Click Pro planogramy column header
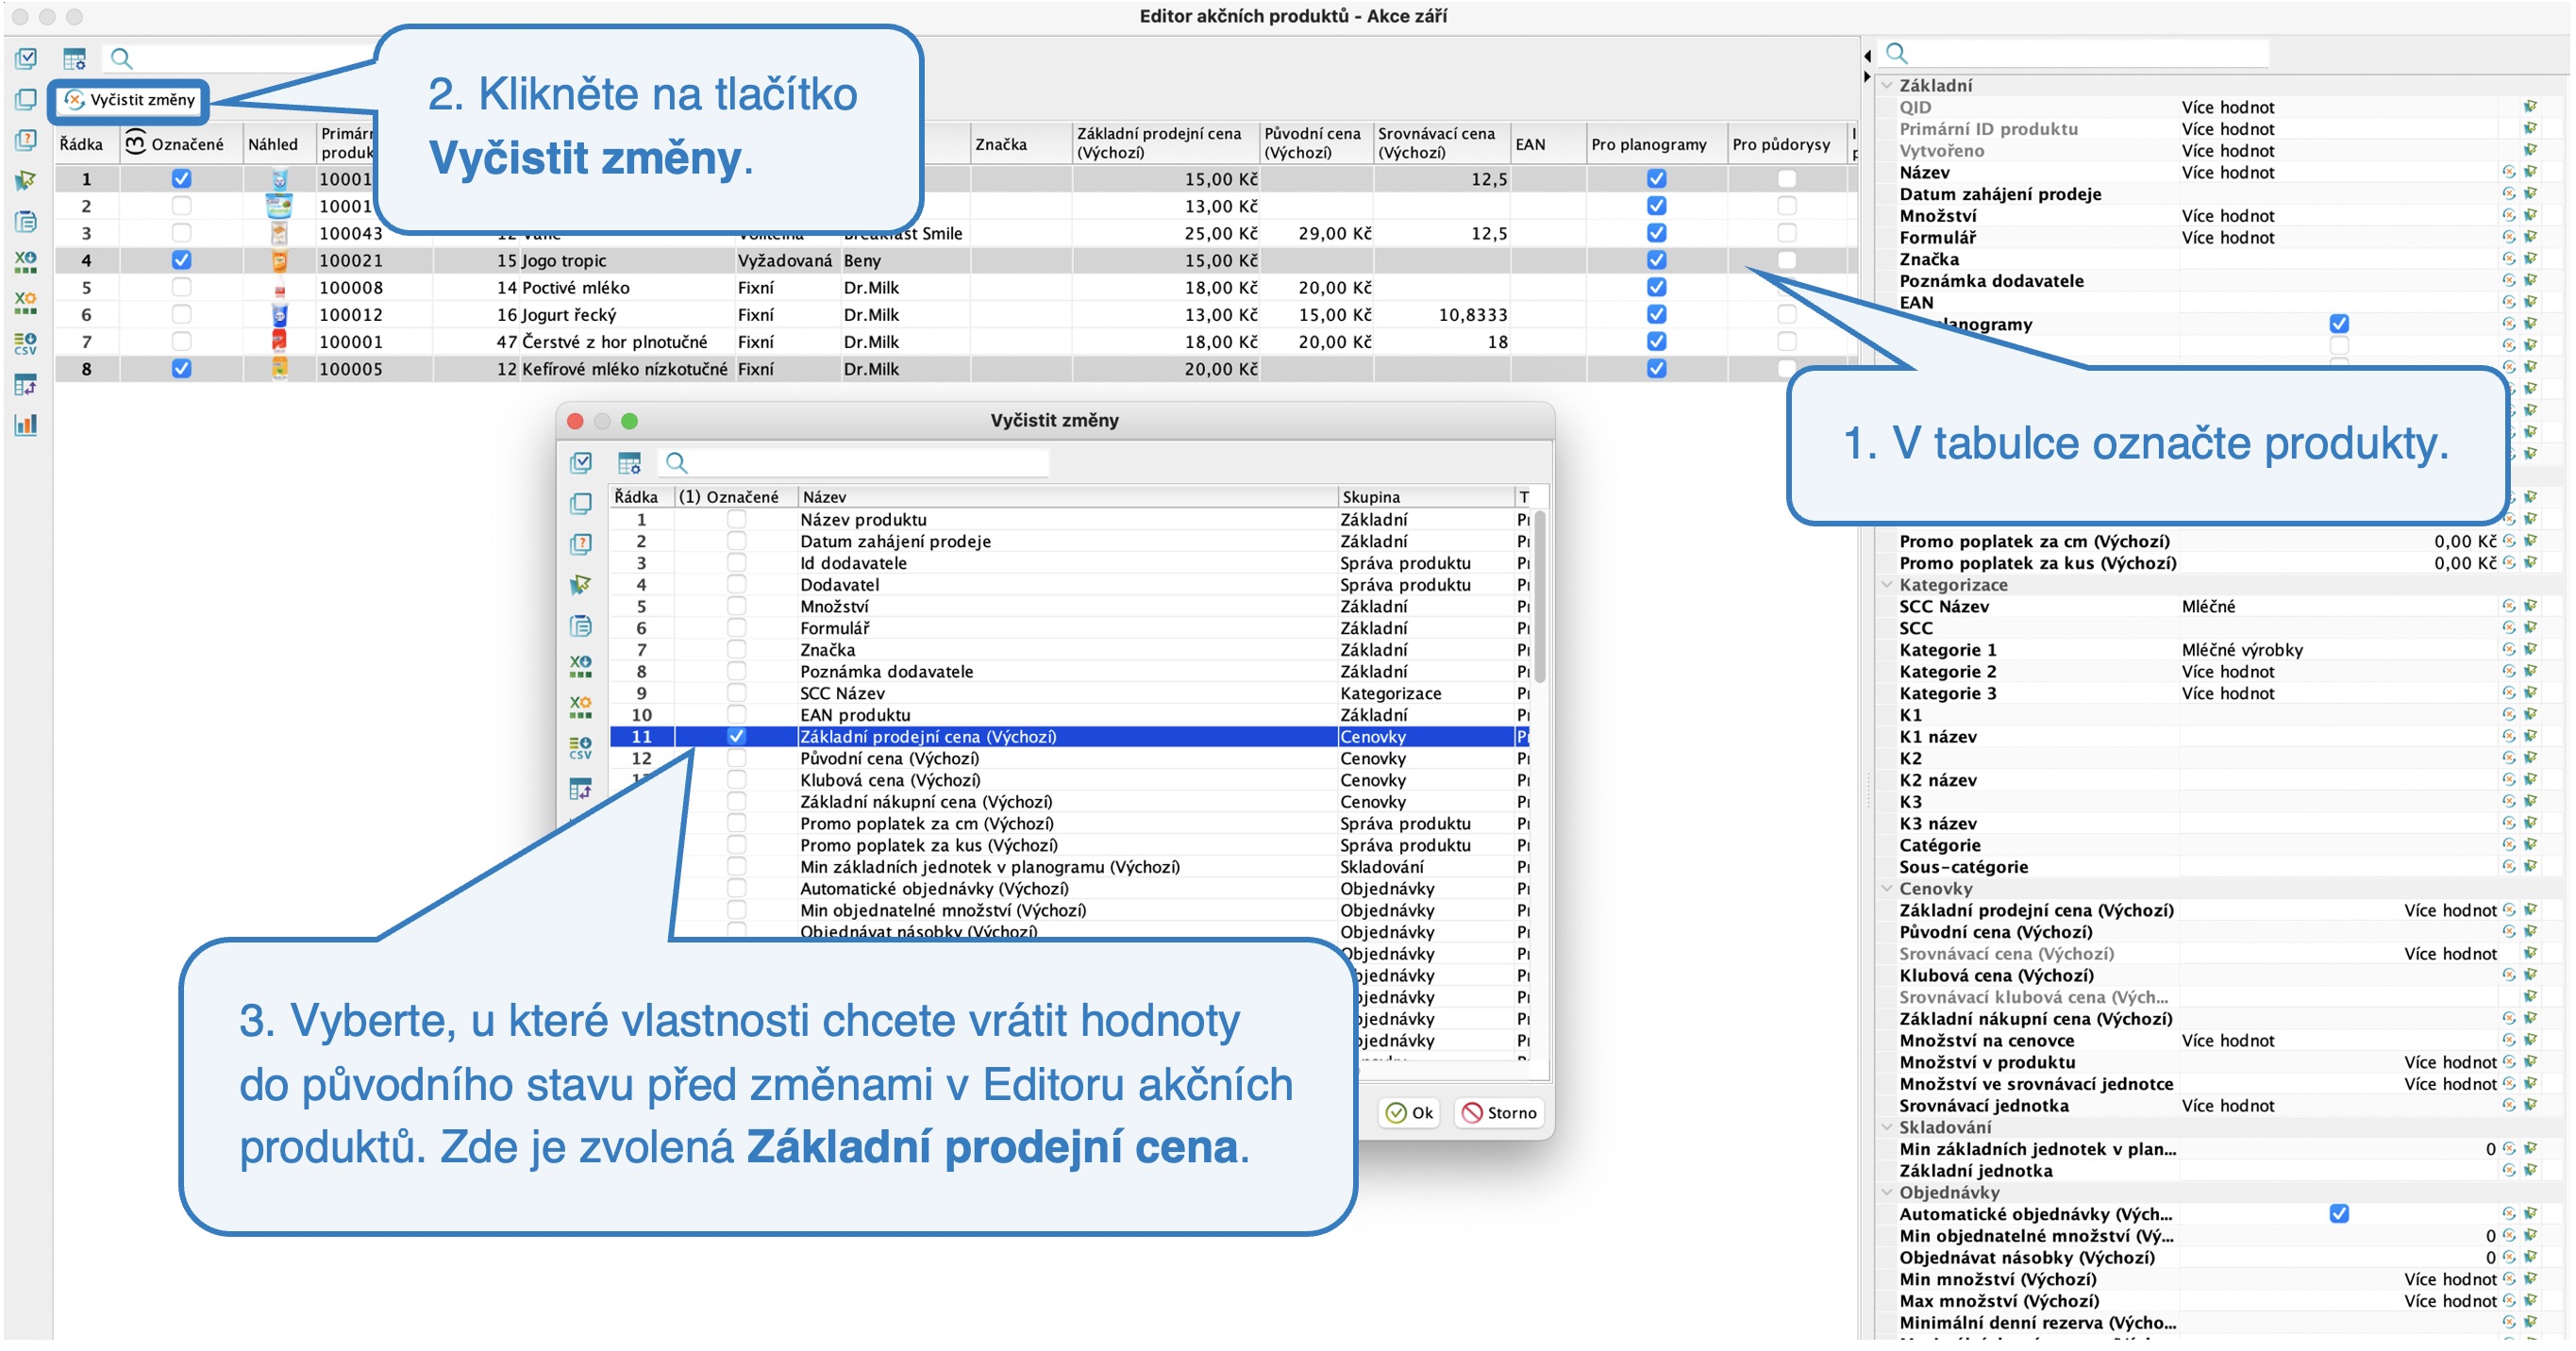 point(1656,144)
